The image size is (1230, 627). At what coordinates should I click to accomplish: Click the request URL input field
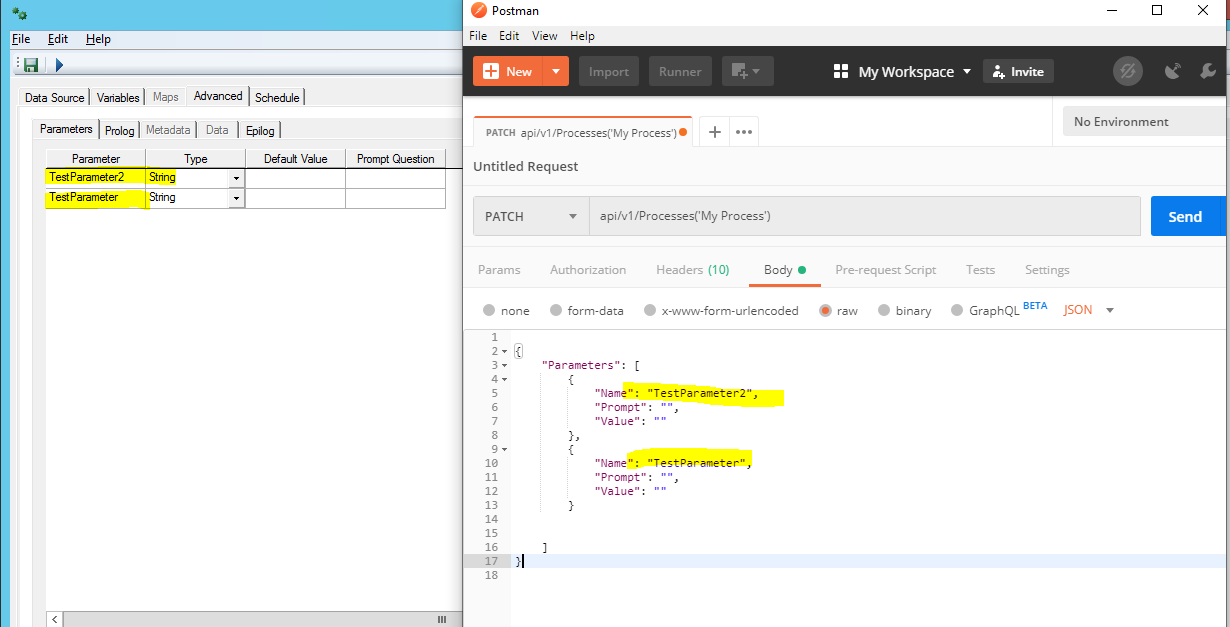865,216
